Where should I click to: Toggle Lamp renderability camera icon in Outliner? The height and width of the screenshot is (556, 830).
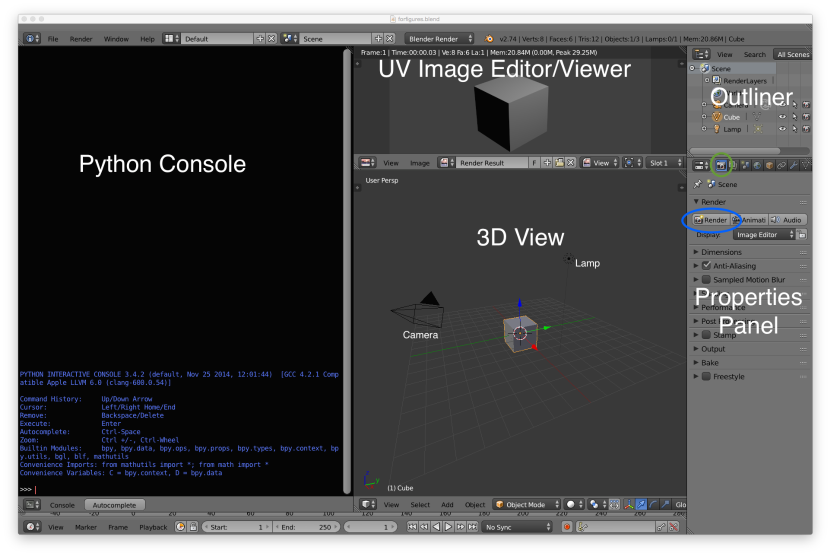806,129
